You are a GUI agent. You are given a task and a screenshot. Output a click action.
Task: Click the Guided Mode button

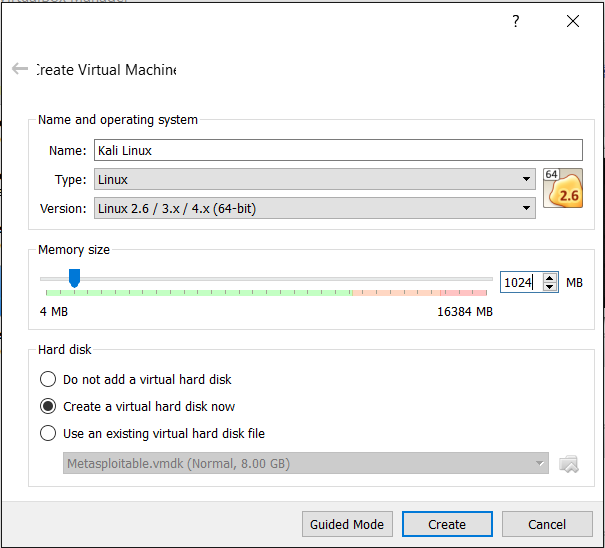[347, 524]
